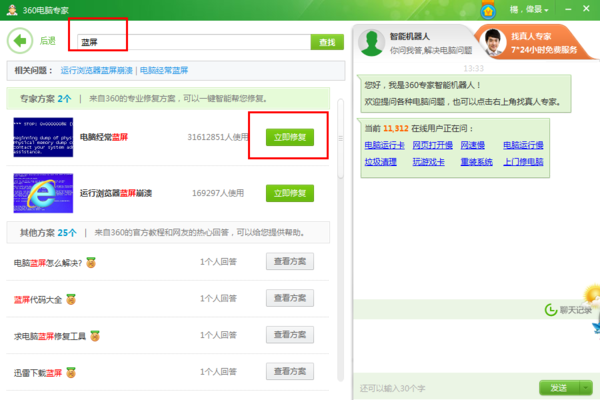Open question 蓝屏代码大全
The image size is (600, 400).
38,300
